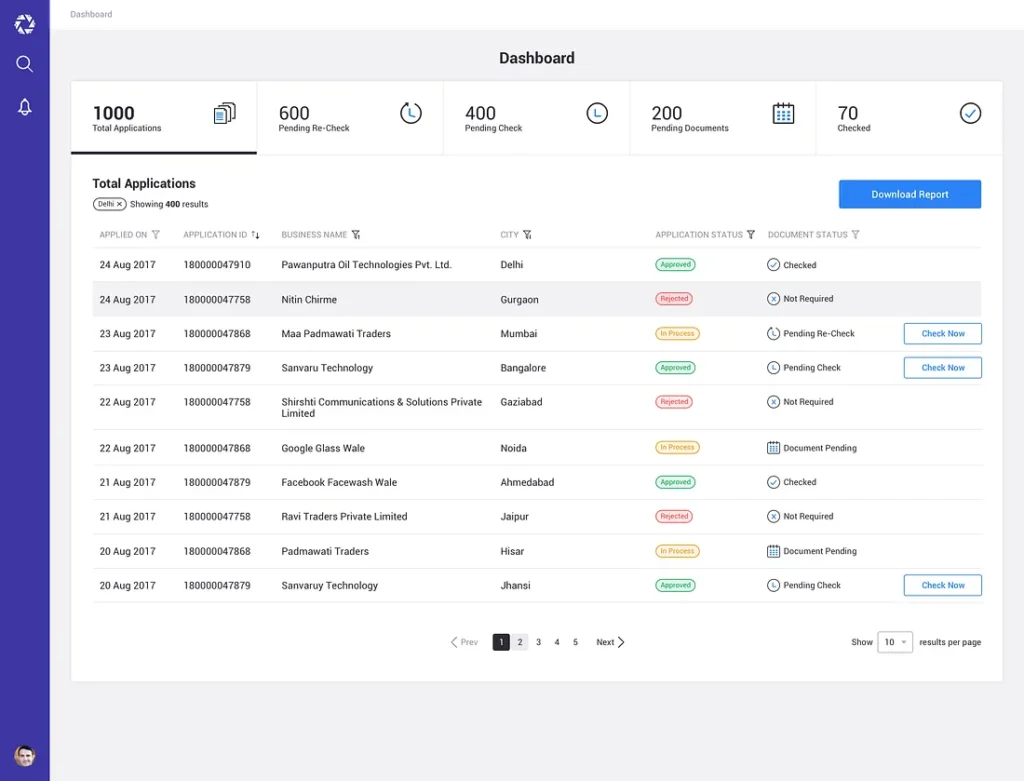
Task: Click the Applied On filter icon
Action: point(155,235)
